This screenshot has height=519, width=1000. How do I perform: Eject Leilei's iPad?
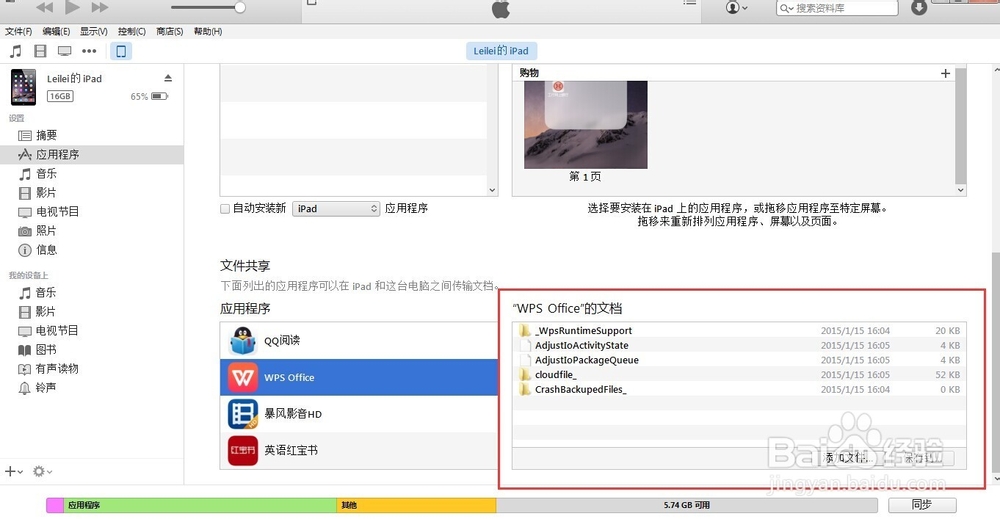168,78
